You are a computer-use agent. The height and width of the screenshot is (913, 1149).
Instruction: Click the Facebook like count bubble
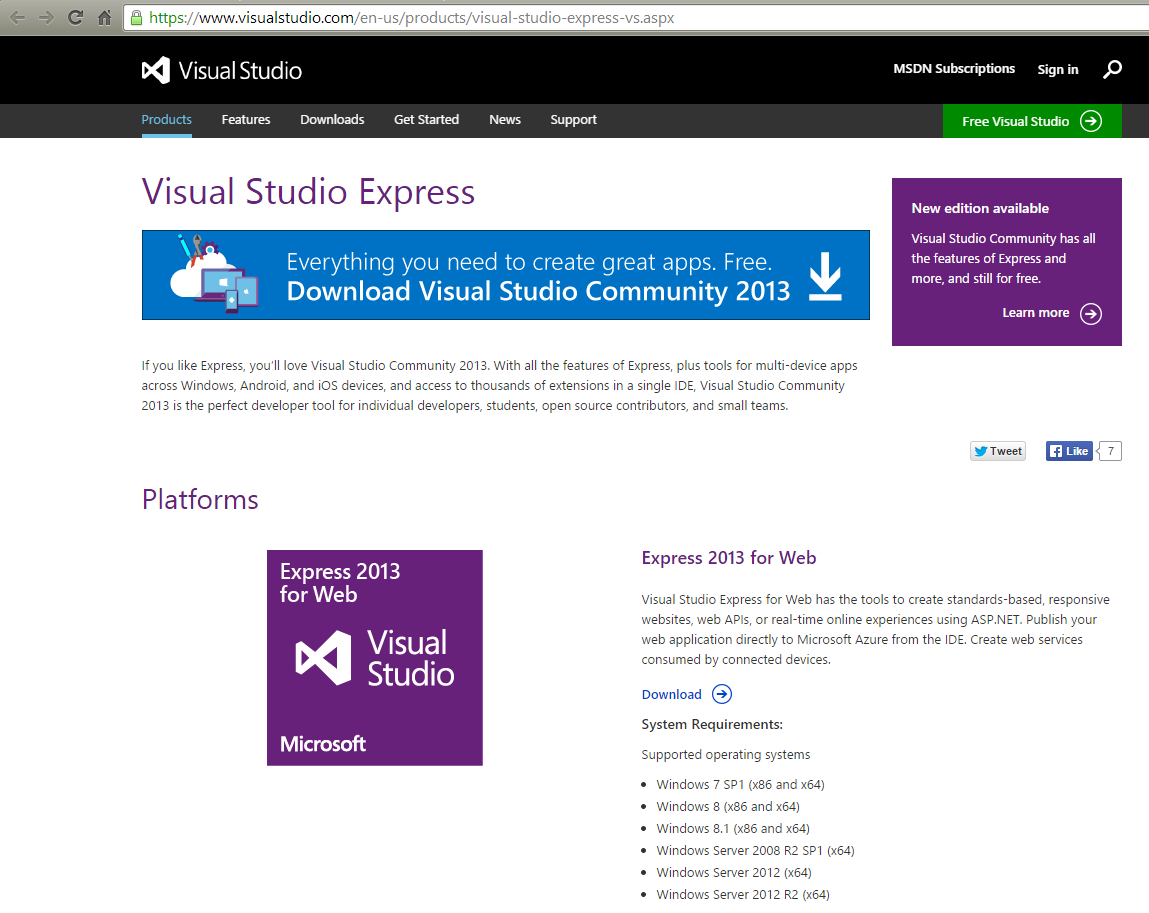coord(1110,451)
